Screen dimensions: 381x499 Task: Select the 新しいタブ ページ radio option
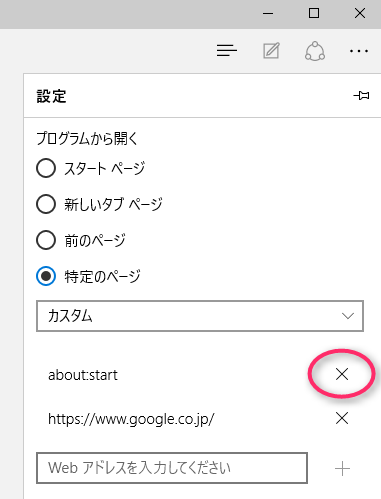coord(46,204)
